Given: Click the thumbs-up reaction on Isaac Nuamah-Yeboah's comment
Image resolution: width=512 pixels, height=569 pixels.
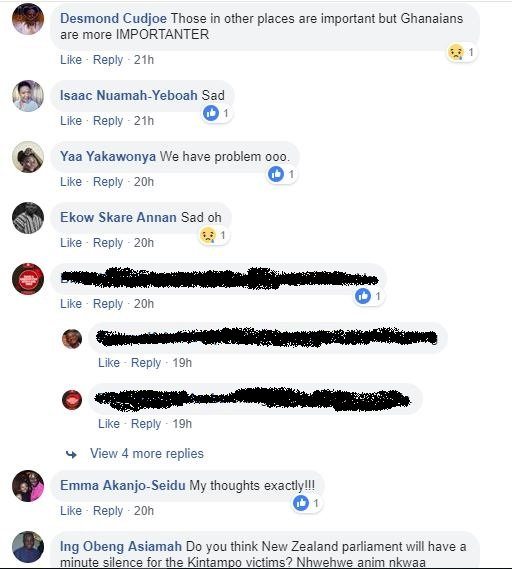Looking at the screenshot, I should pyautogui.click(x=211, y=113).
